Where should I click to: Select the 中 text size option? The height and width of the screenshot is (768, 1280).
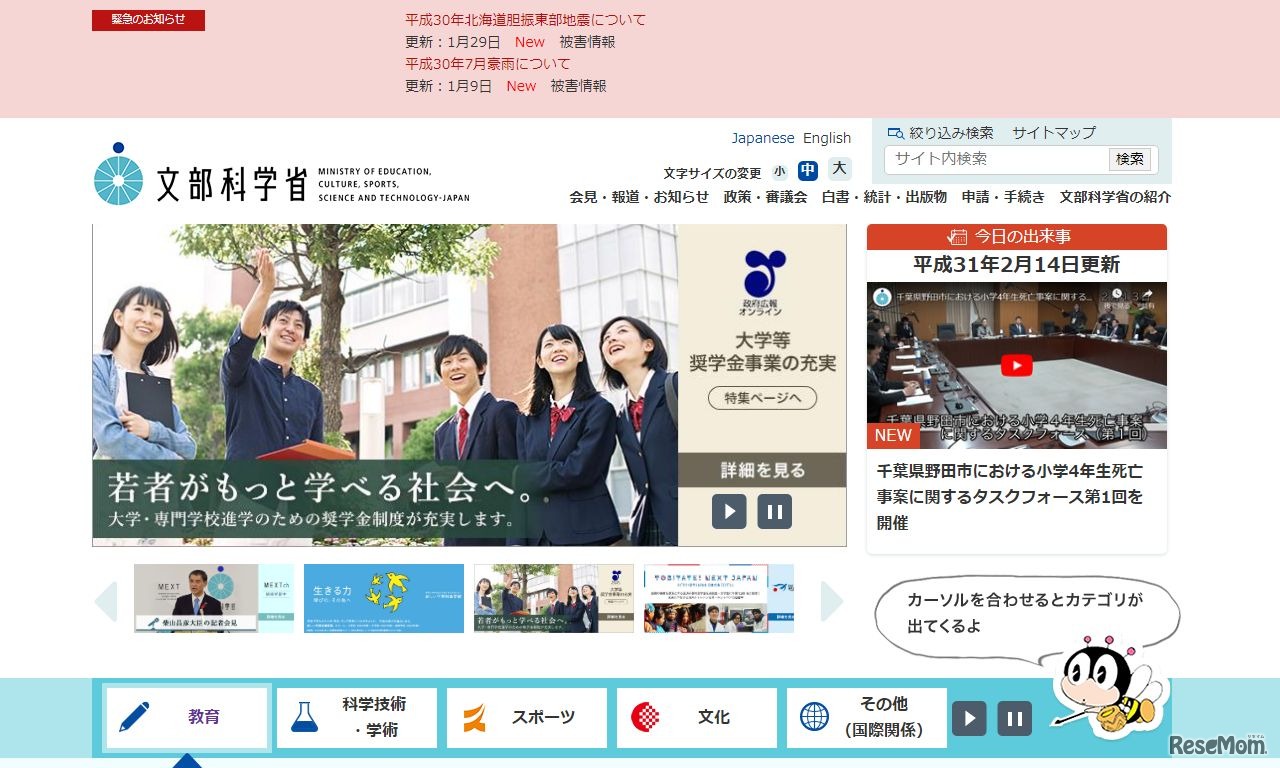[809, 171]
